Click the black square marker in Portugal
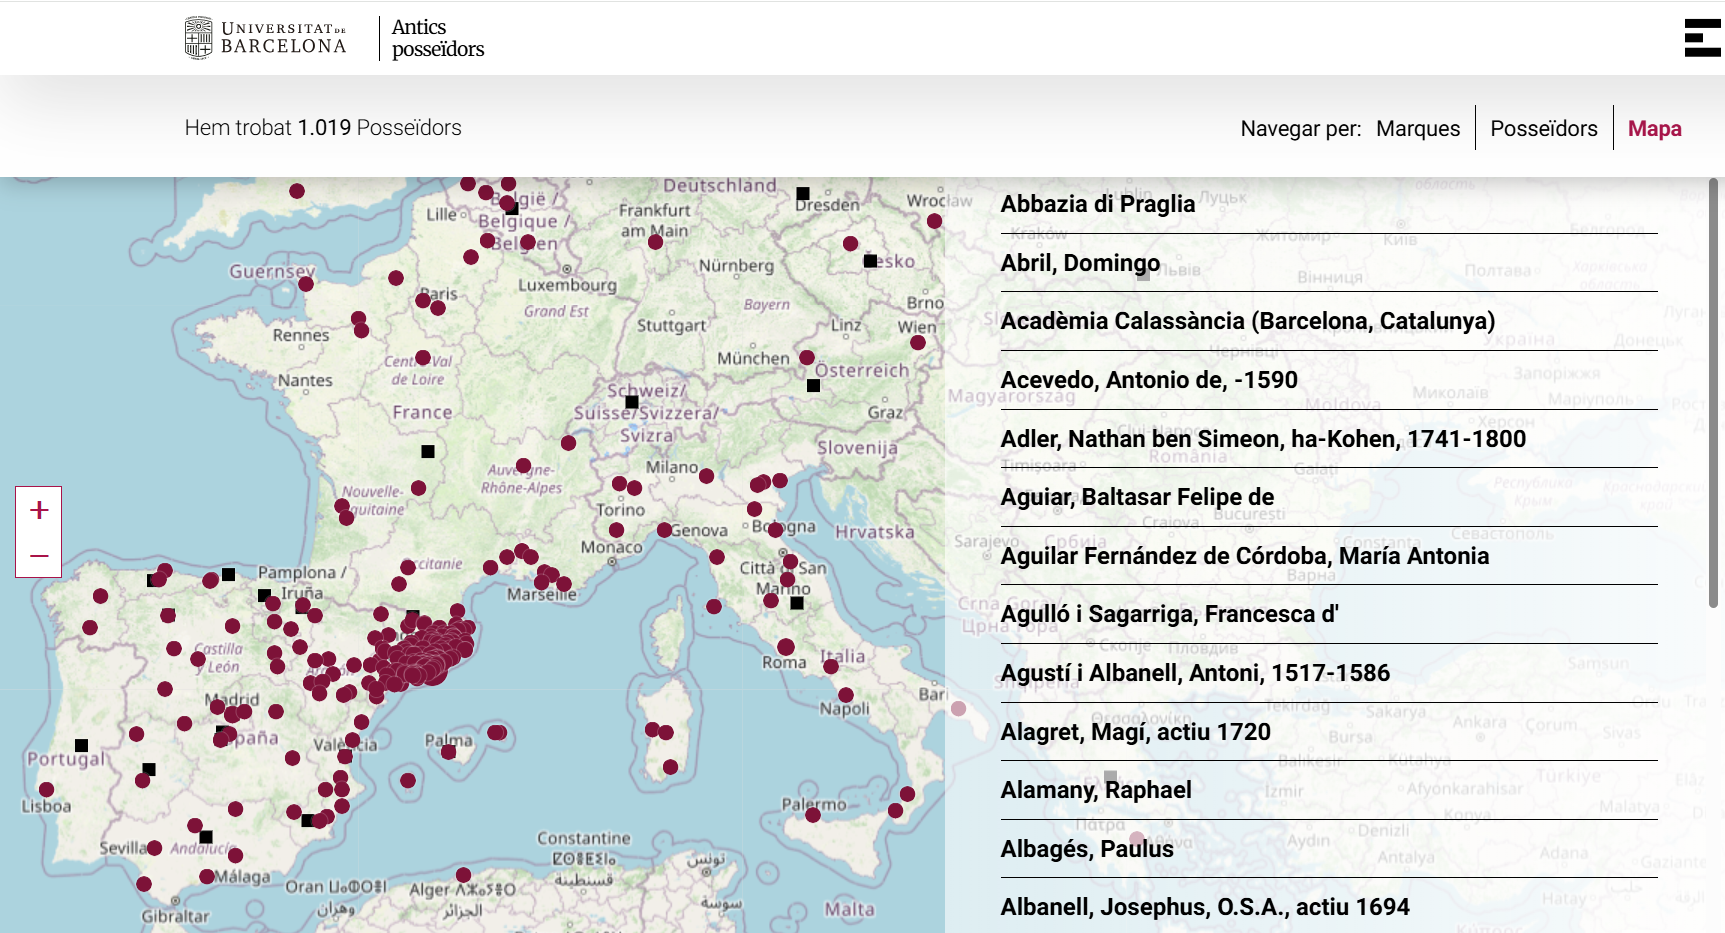Viewport: 1725px width, 933px height. (x=82, y=745)
